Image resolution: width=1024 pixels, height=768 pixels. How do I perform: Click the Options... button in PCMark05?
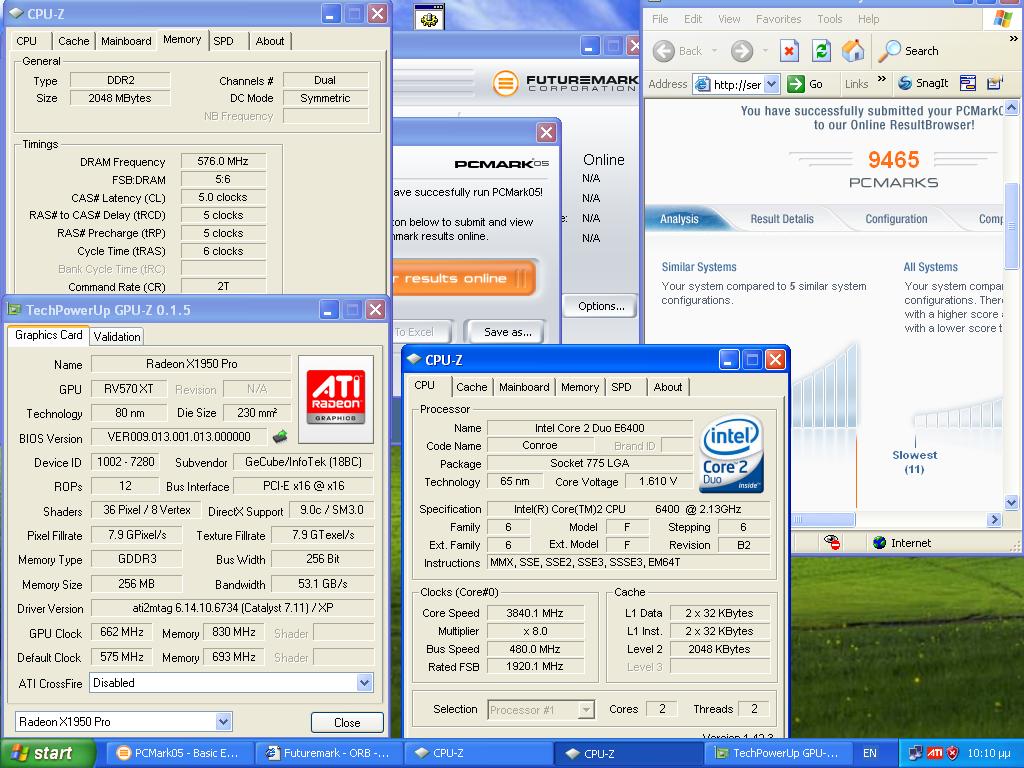tap(601, 306)
